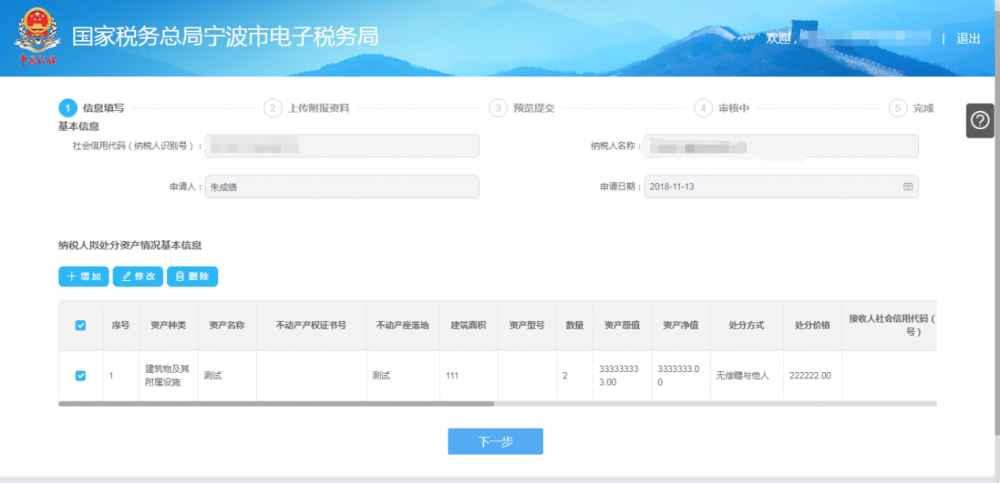The image size is (1000, 483).
Task: Click the tax bureau emblem logo
Action: click(x=38, y=37)
